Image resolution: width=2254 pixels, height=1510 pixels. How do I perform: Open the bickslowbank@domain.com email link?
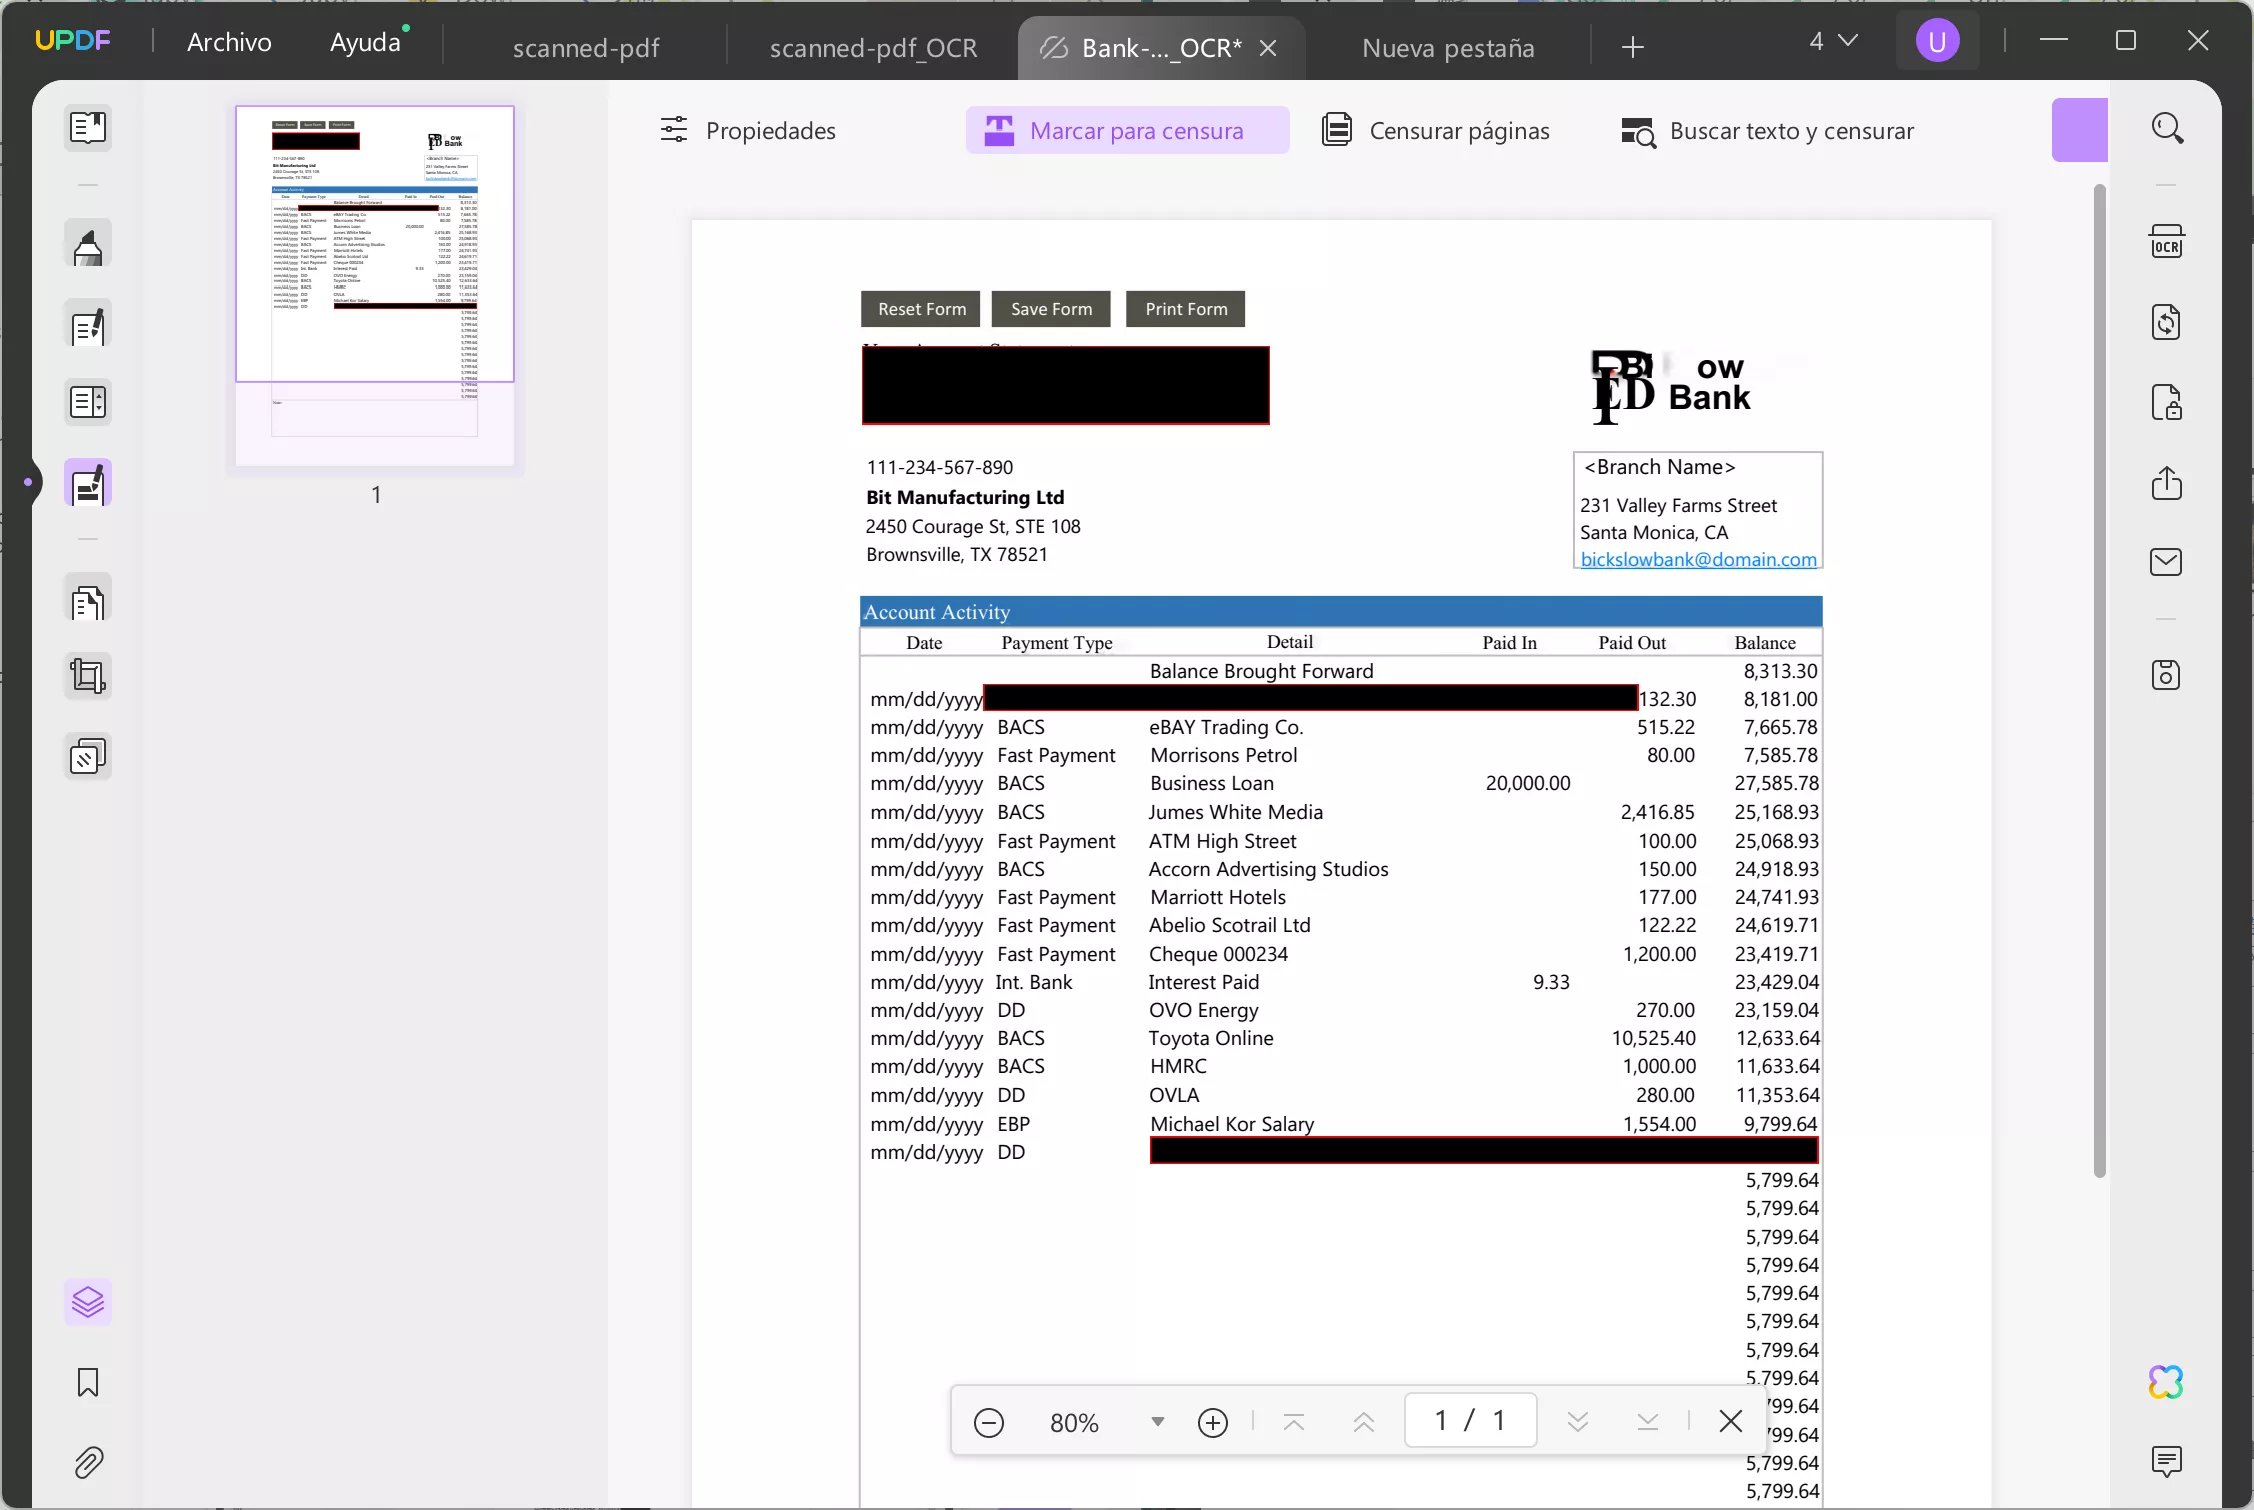tap(1698, 559)
